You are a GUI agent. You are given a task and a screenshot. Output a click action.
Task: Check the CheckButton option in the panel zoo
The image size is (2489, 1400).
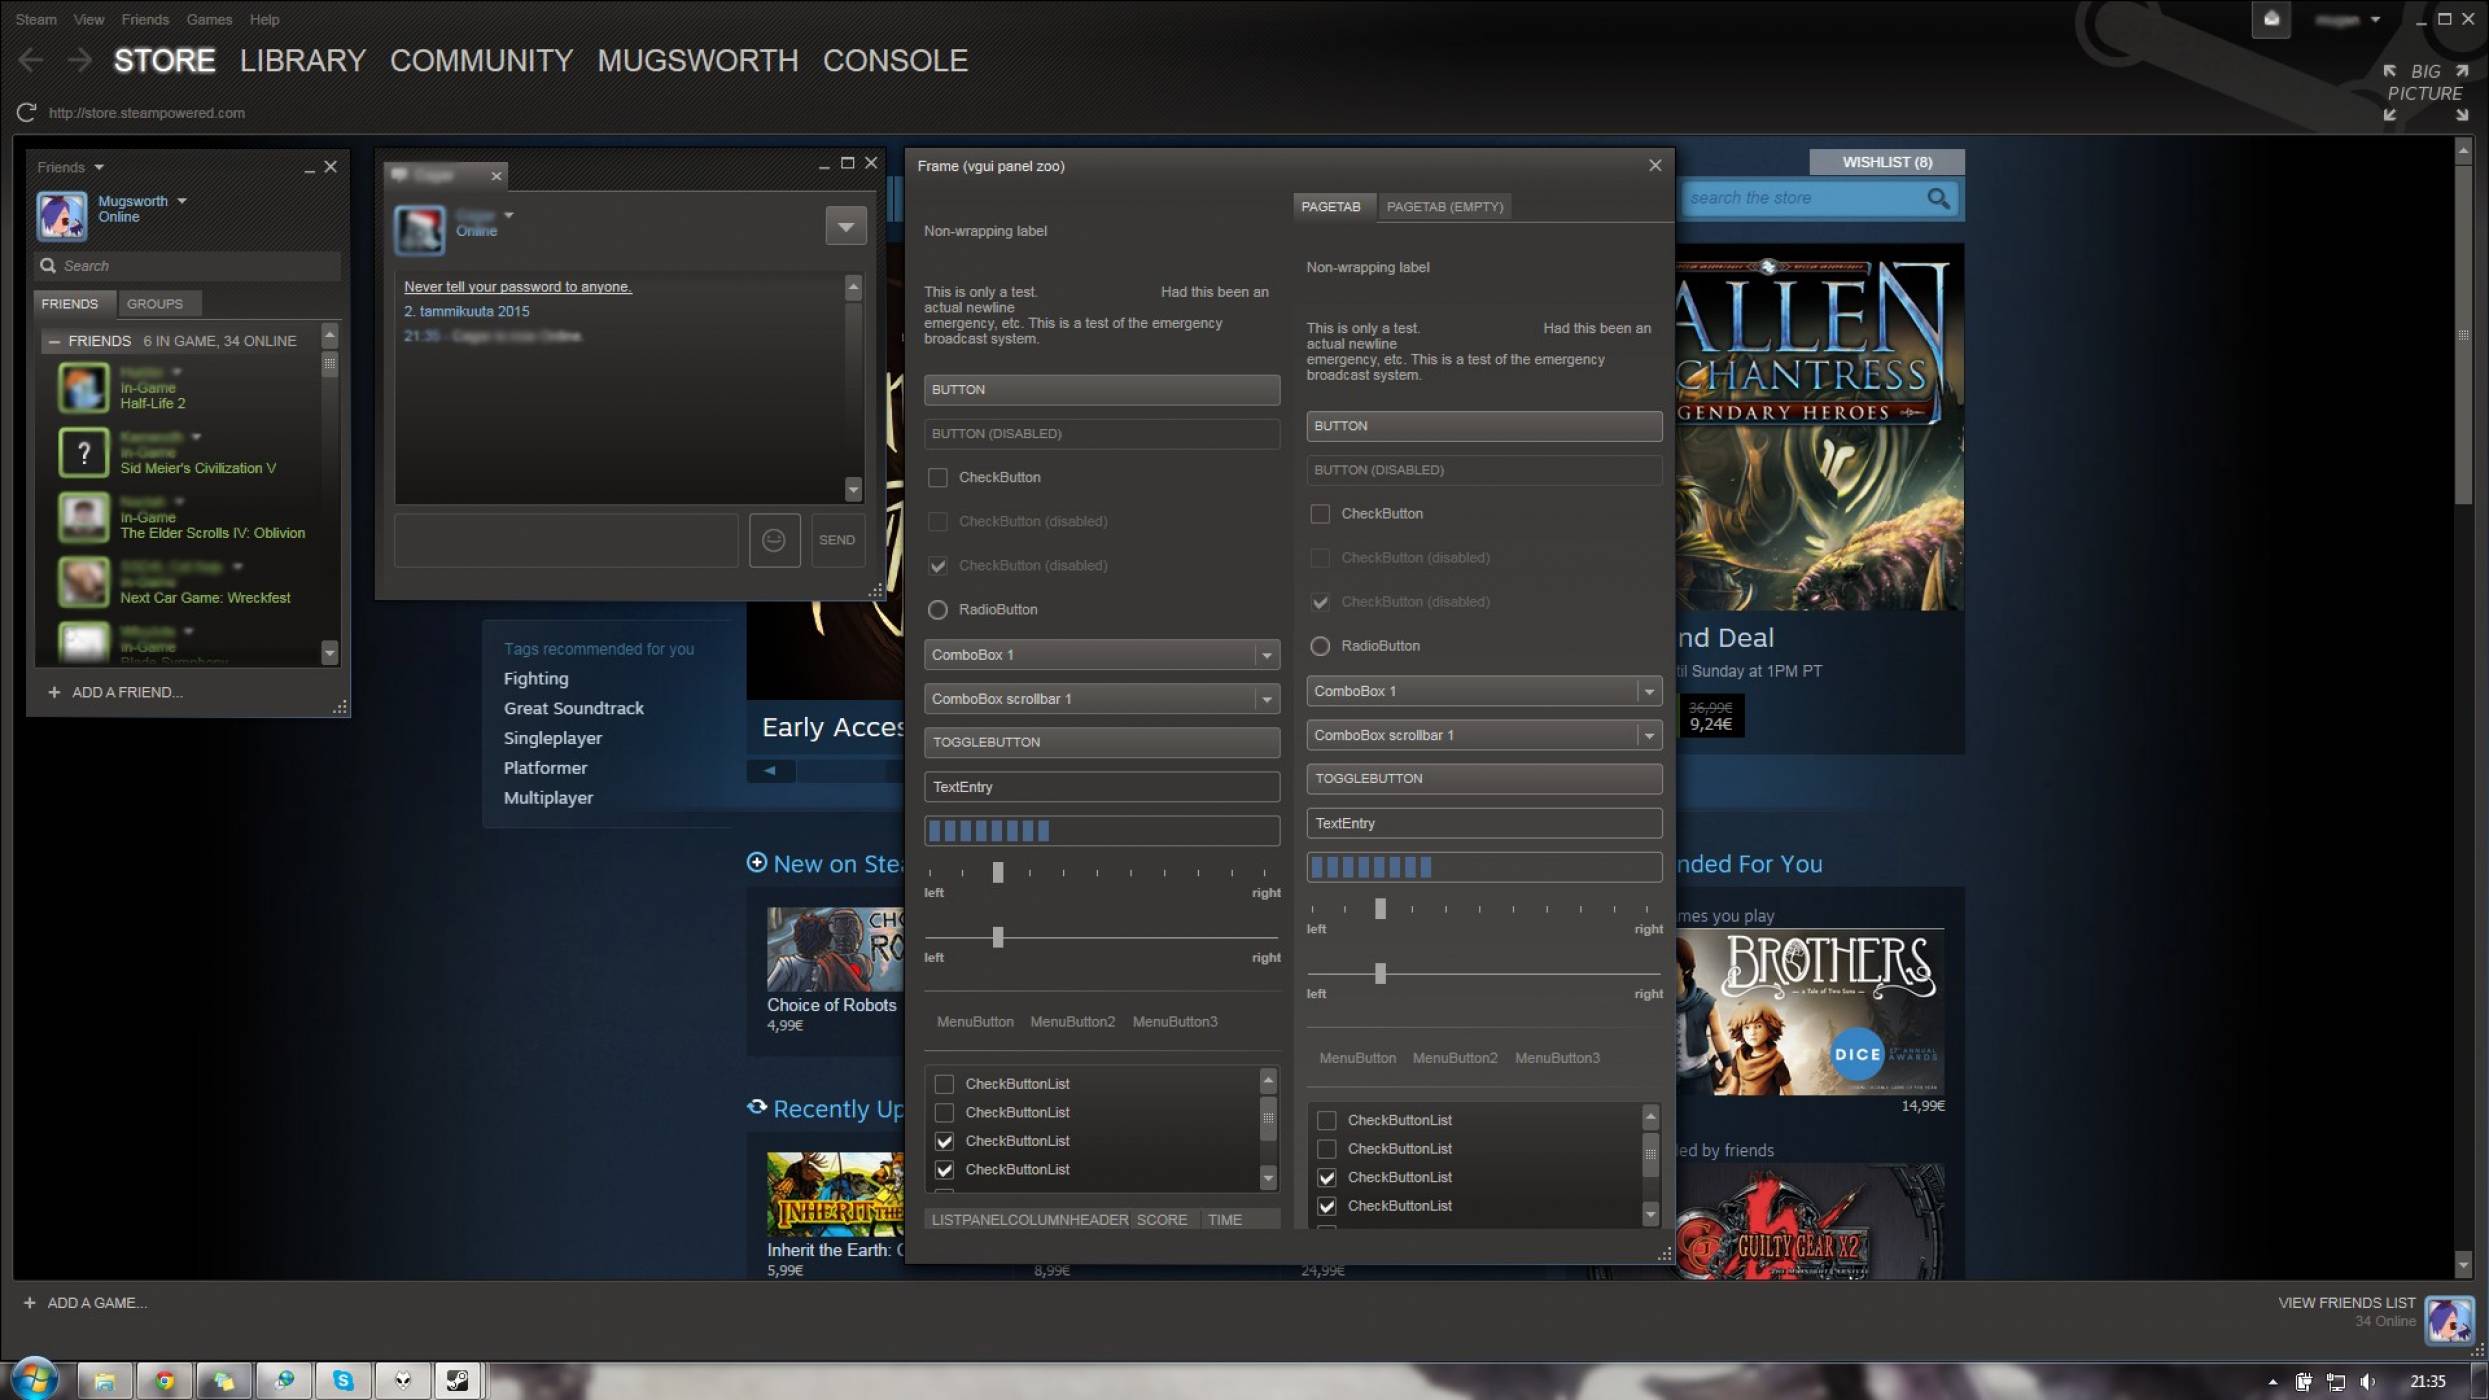click(937, 477)
